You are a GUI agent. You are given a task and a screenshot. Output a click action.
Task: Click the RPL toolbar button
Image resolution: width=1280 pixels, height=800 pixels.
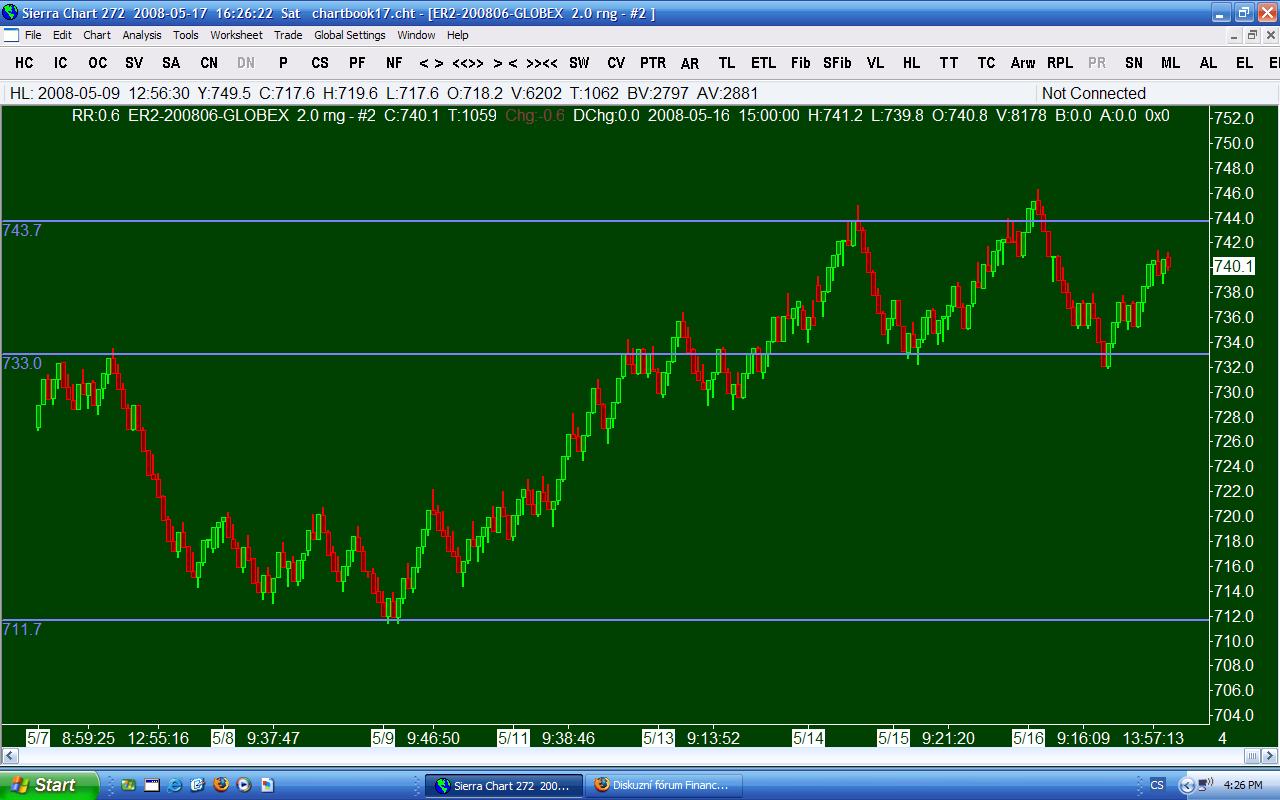[x=1060, y=63]
